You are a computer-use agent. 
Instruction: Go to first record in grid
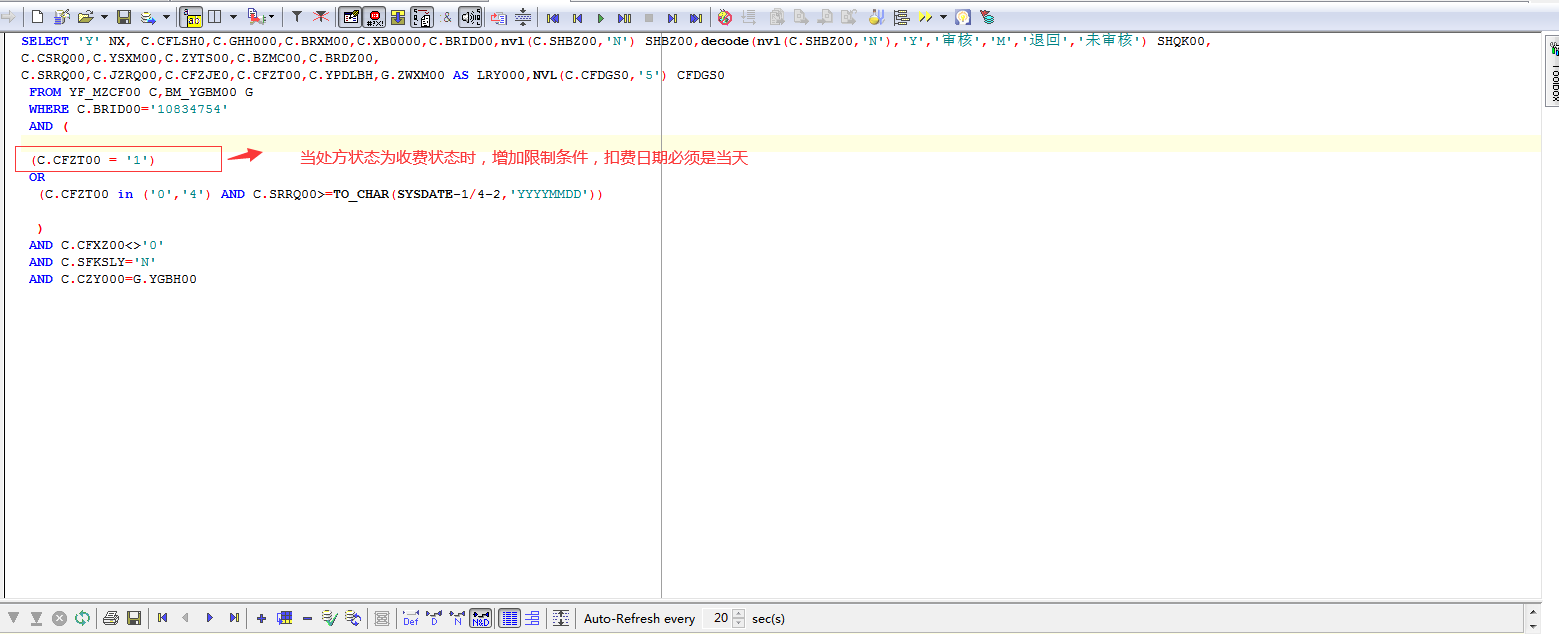click(x=162, y=618)
